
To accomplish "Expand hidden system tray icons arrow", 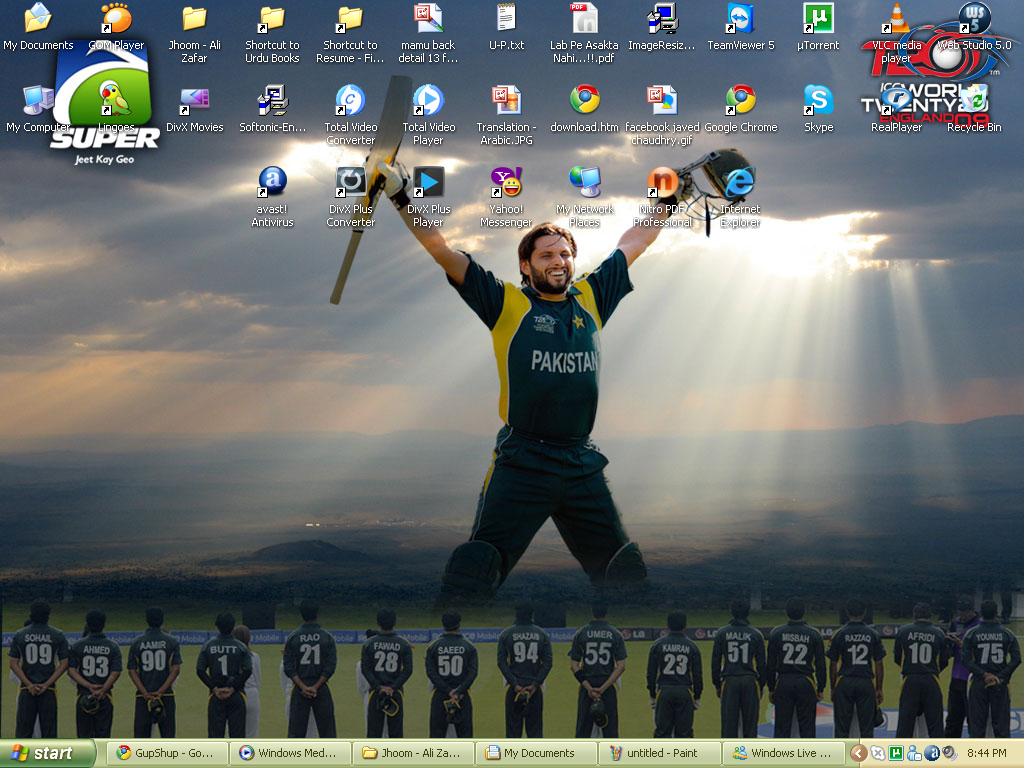I will click(858, 753).
